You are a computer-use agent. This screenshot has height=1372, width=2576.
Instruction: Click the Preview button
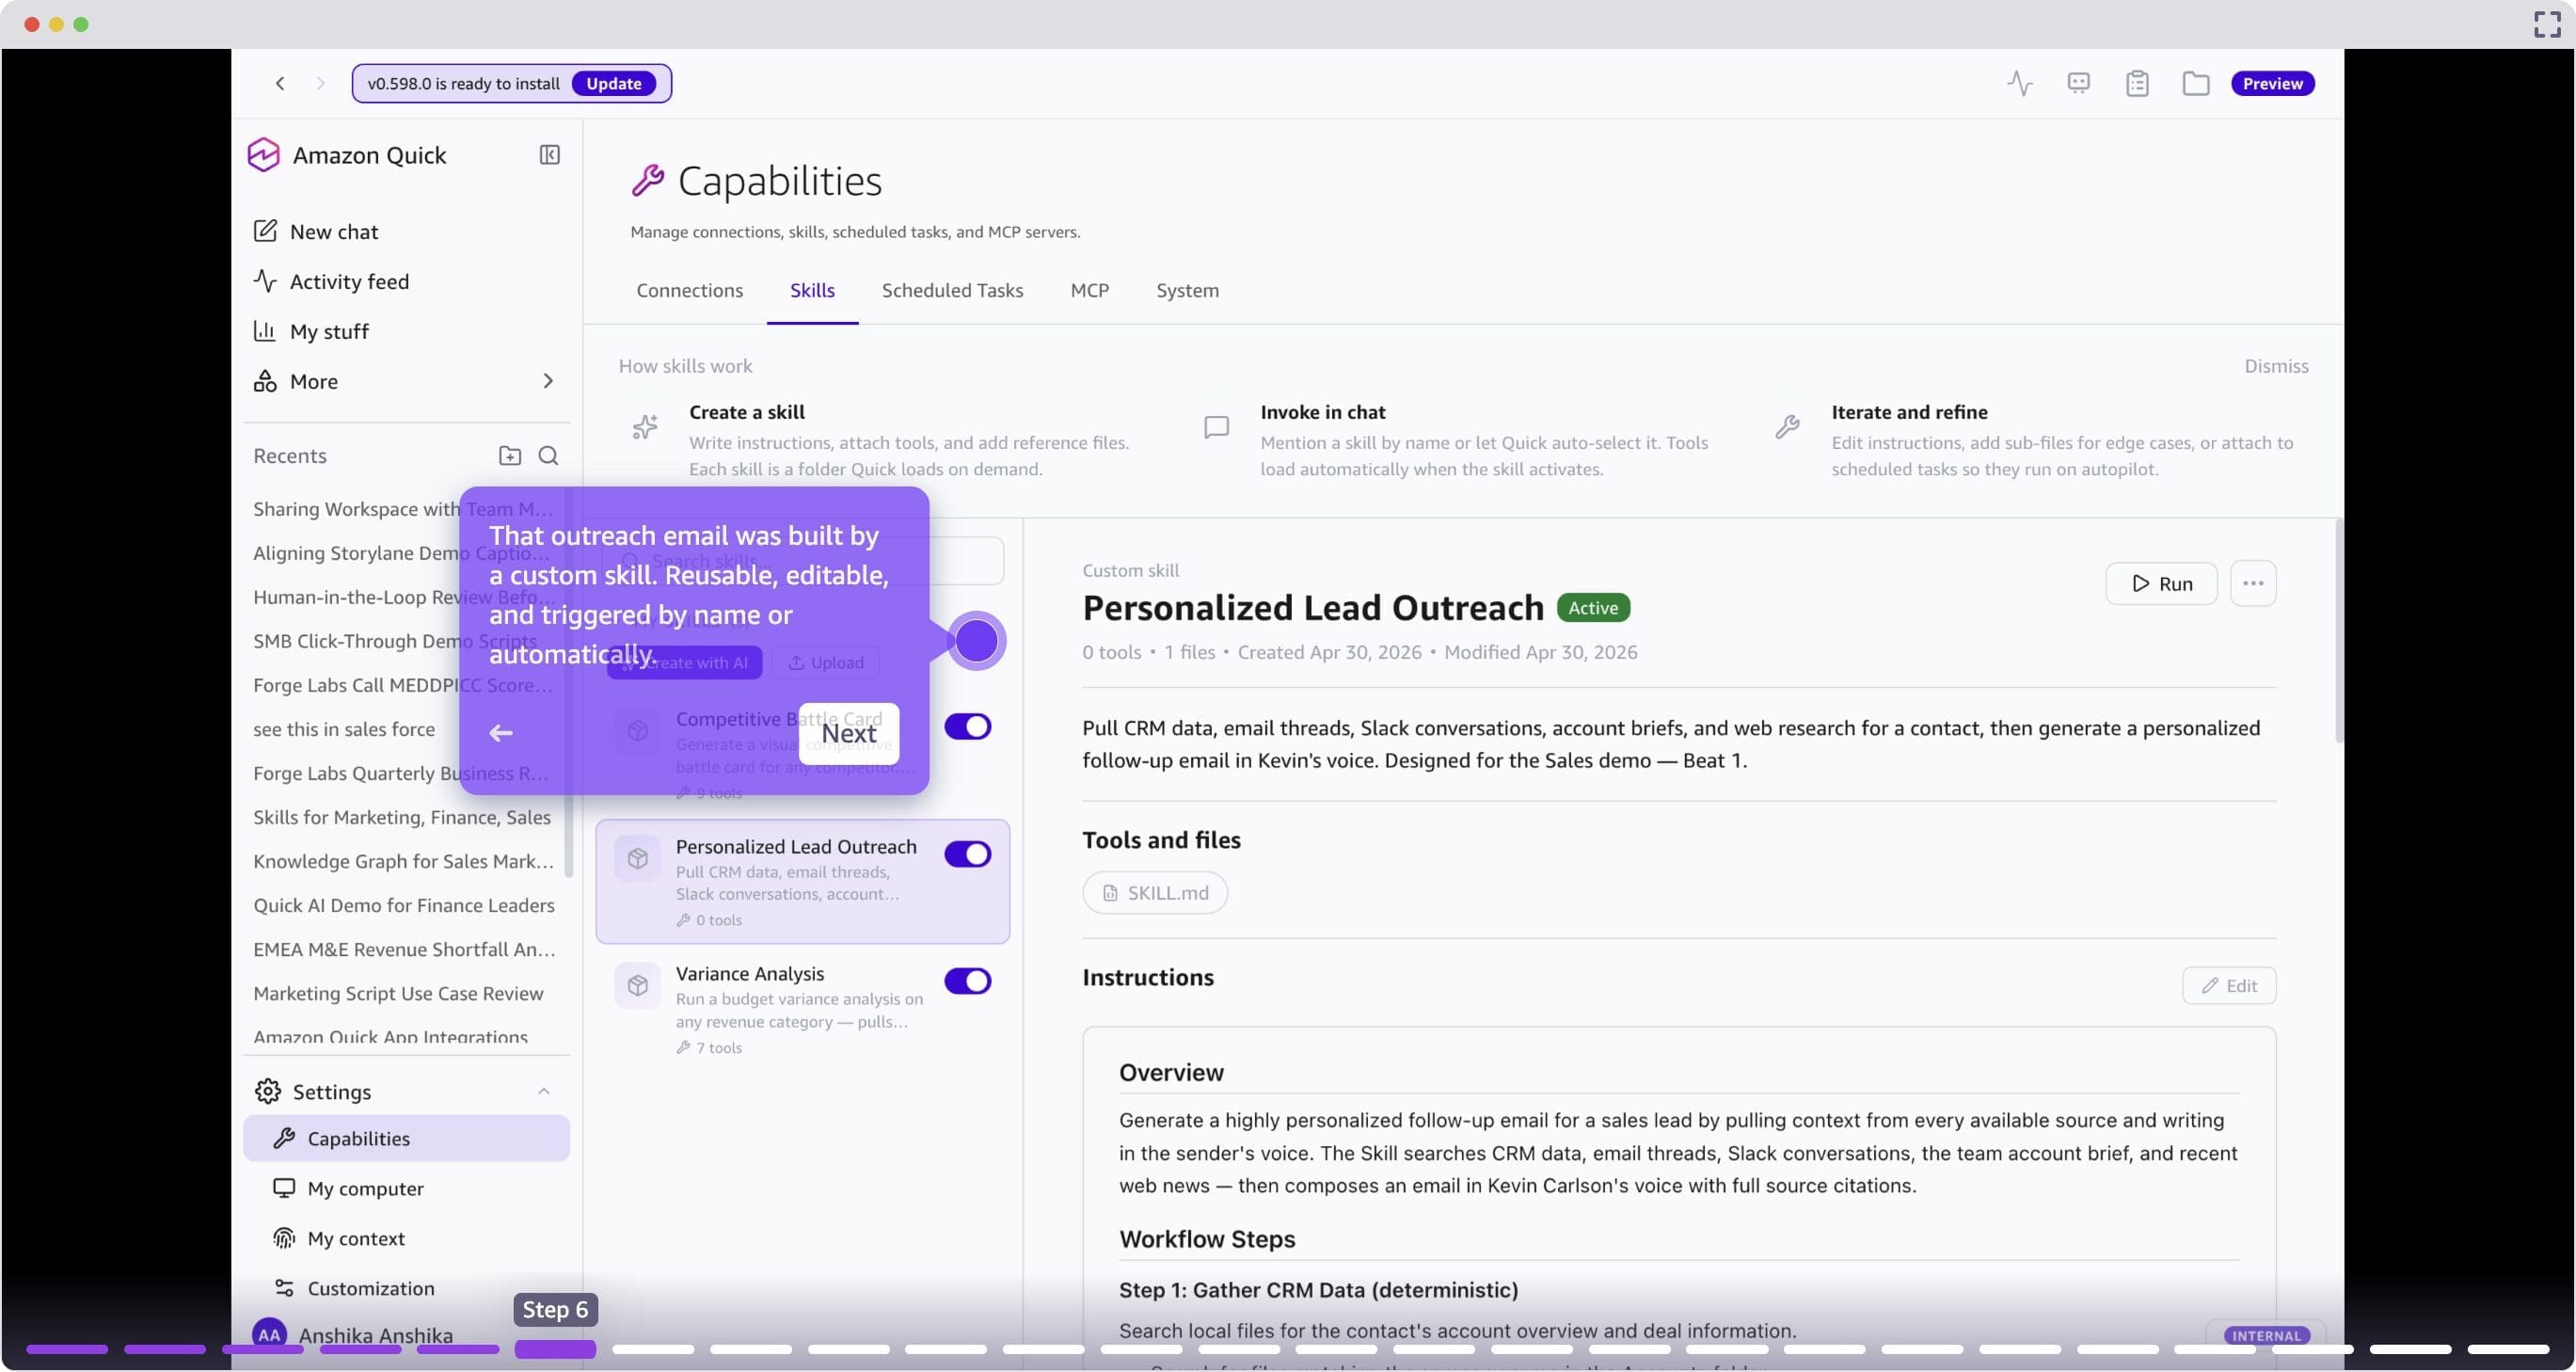tap(2272, 83)
